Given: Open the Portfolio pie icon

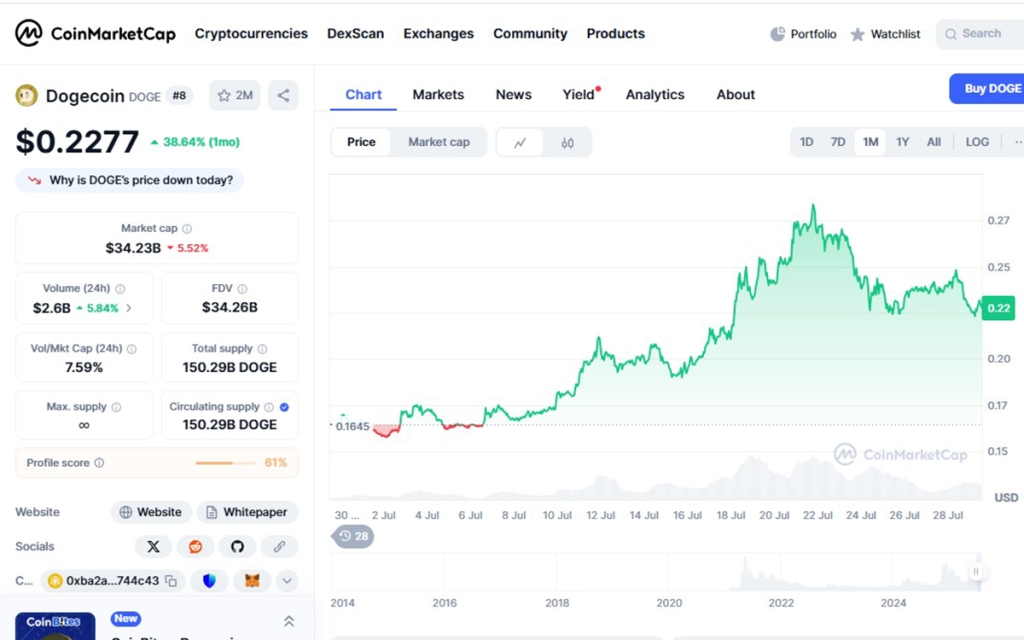Looking at the screenshot, I should [777, 34].
